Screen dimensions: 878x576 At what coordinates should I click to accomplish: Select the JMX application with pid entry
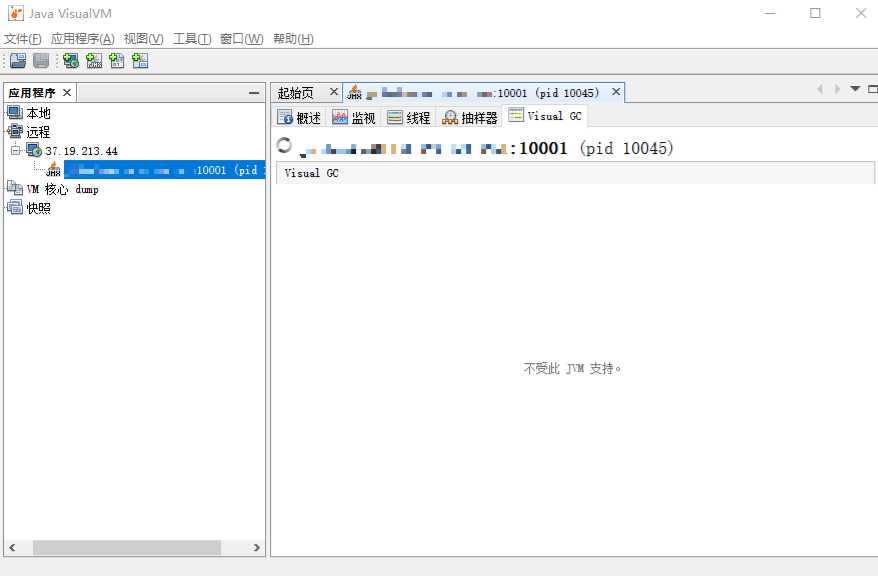pos(164,170)
